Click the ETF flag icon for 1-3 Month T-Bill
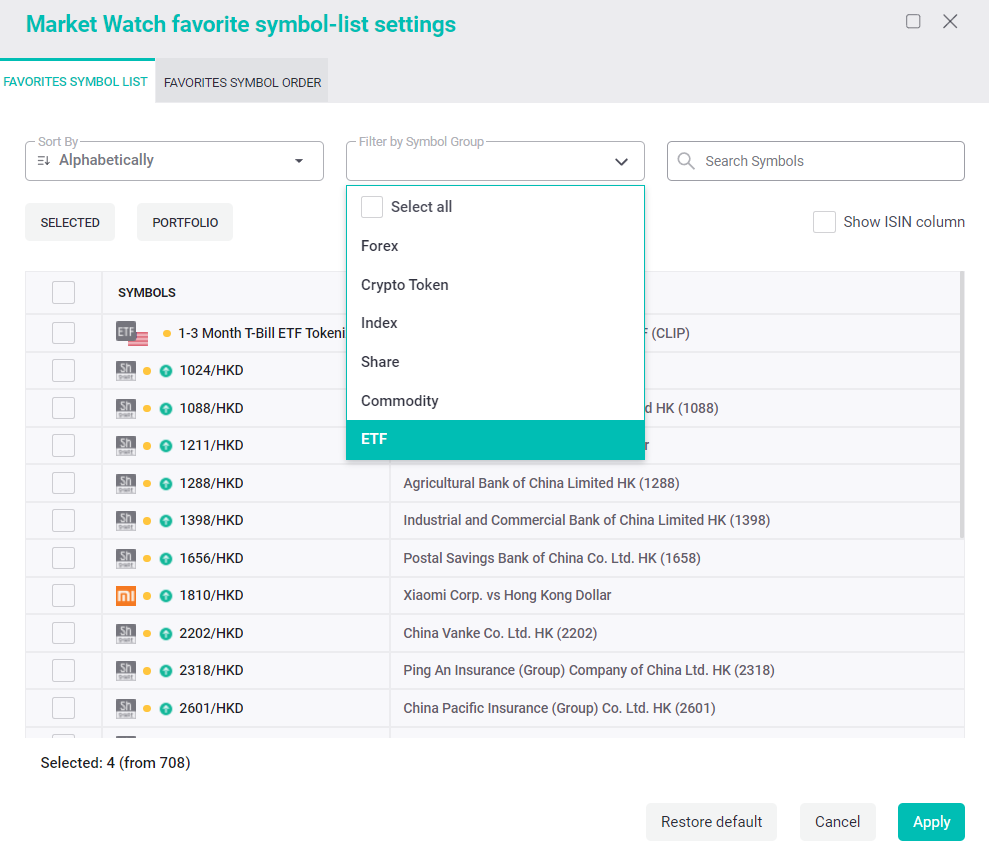Viewport: 989px width, 861px height. (x=132, y=334)
